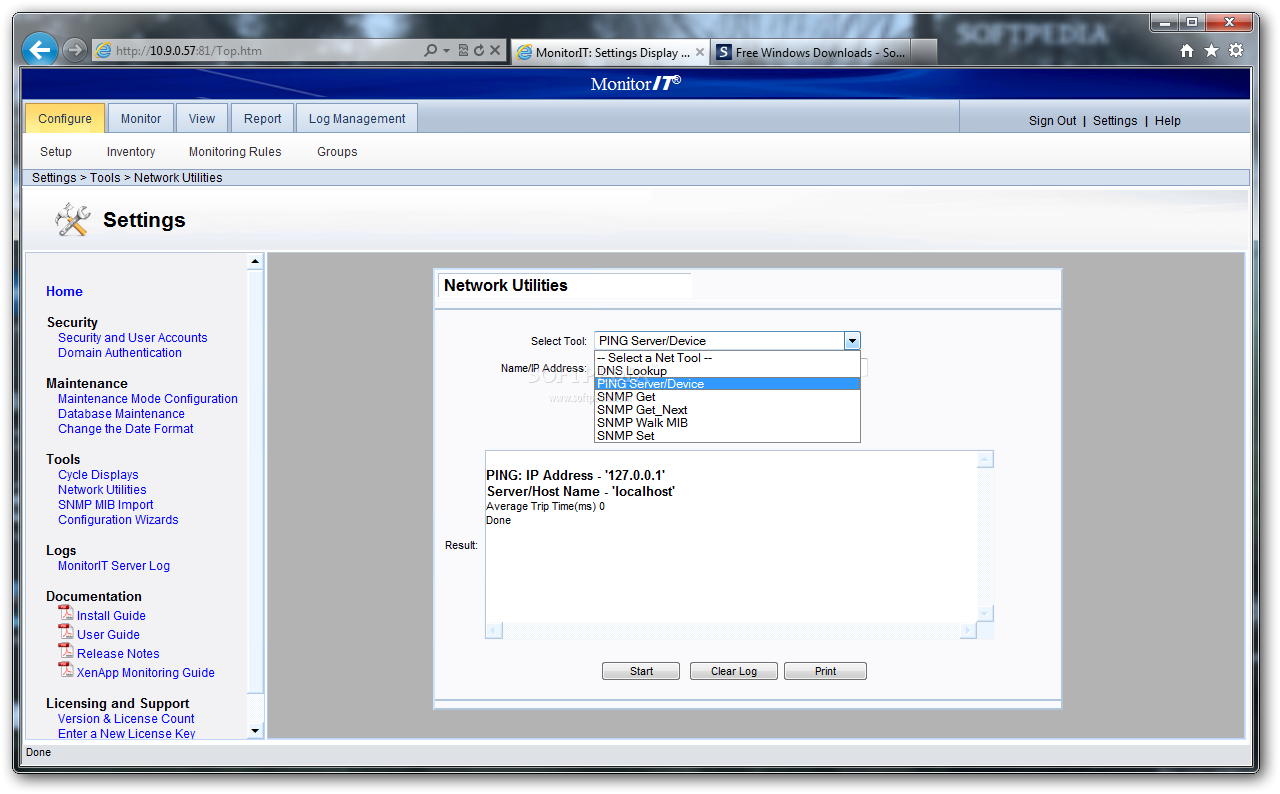Viewport: 1280px width, 794px height.
Task: Choose SNMP Get_Next from tool list
Action: [x=727, y=410]
